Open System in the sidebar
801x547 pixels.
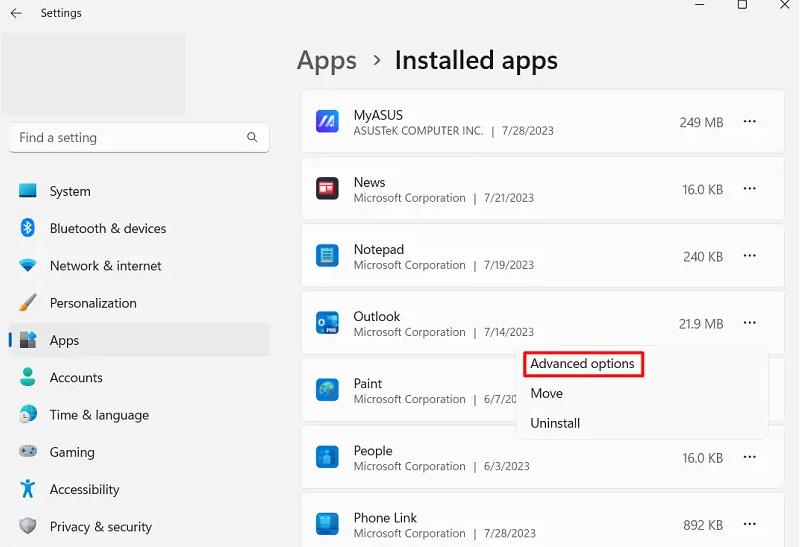click(70, 191)
